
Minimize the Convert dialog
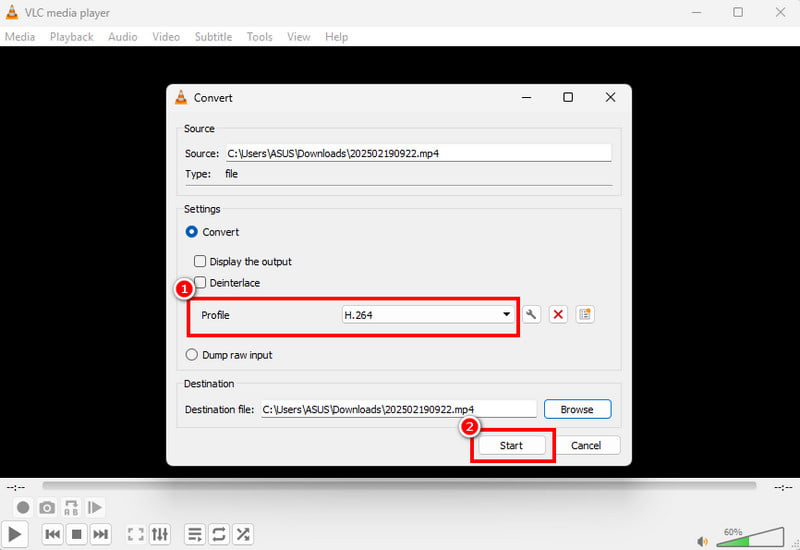[527, 97]
